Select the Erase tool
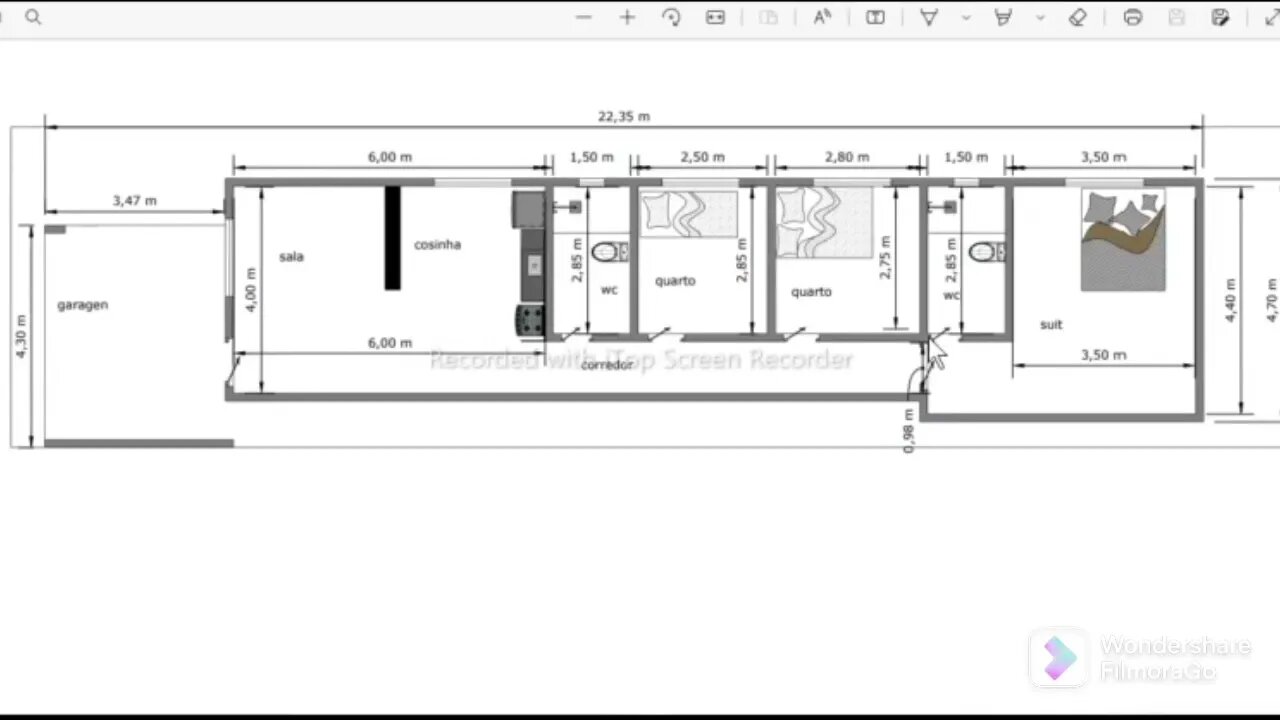This screenshot has width=1280, height=720. pyautogui.click(x=1077, y=17)
